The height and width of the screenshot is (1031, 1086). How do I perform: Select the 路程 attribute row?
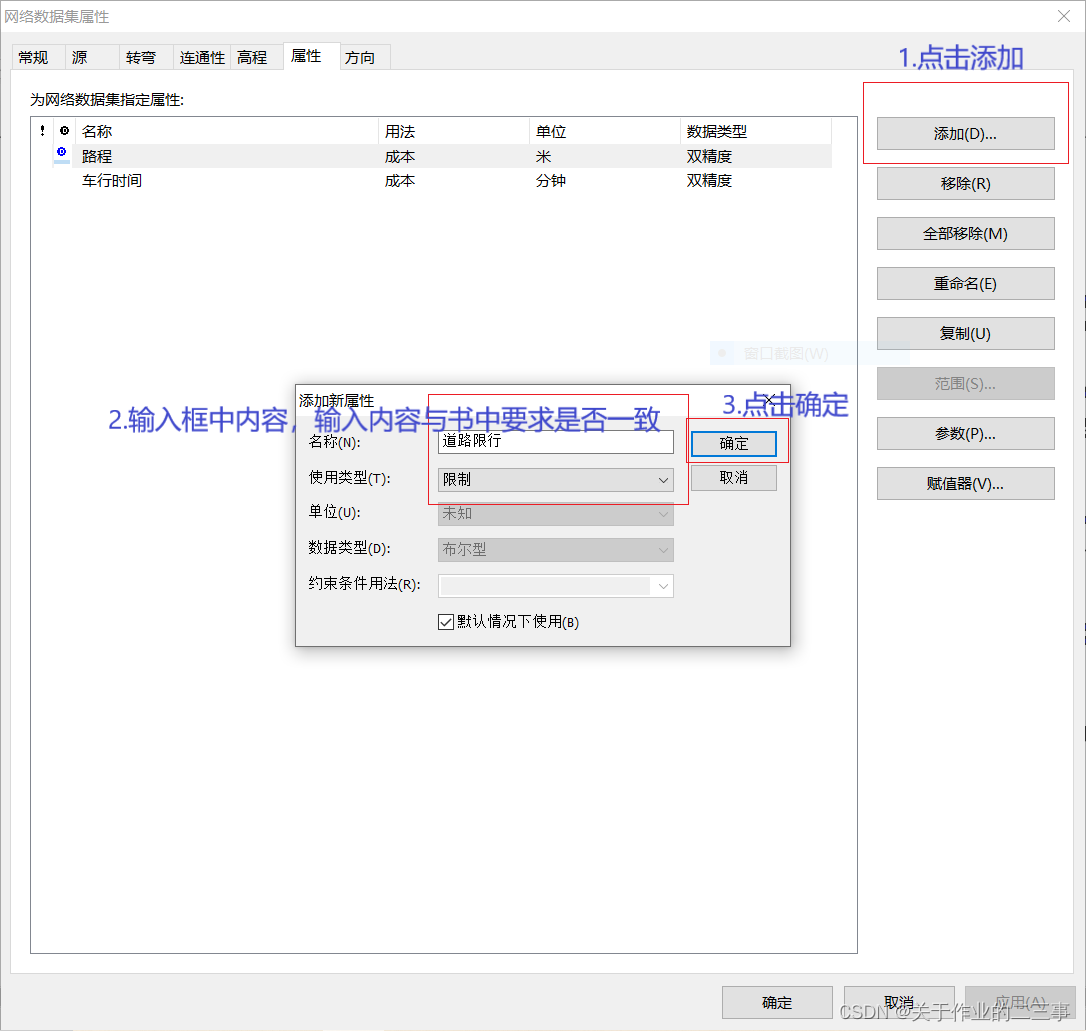(x=443, y=156)
